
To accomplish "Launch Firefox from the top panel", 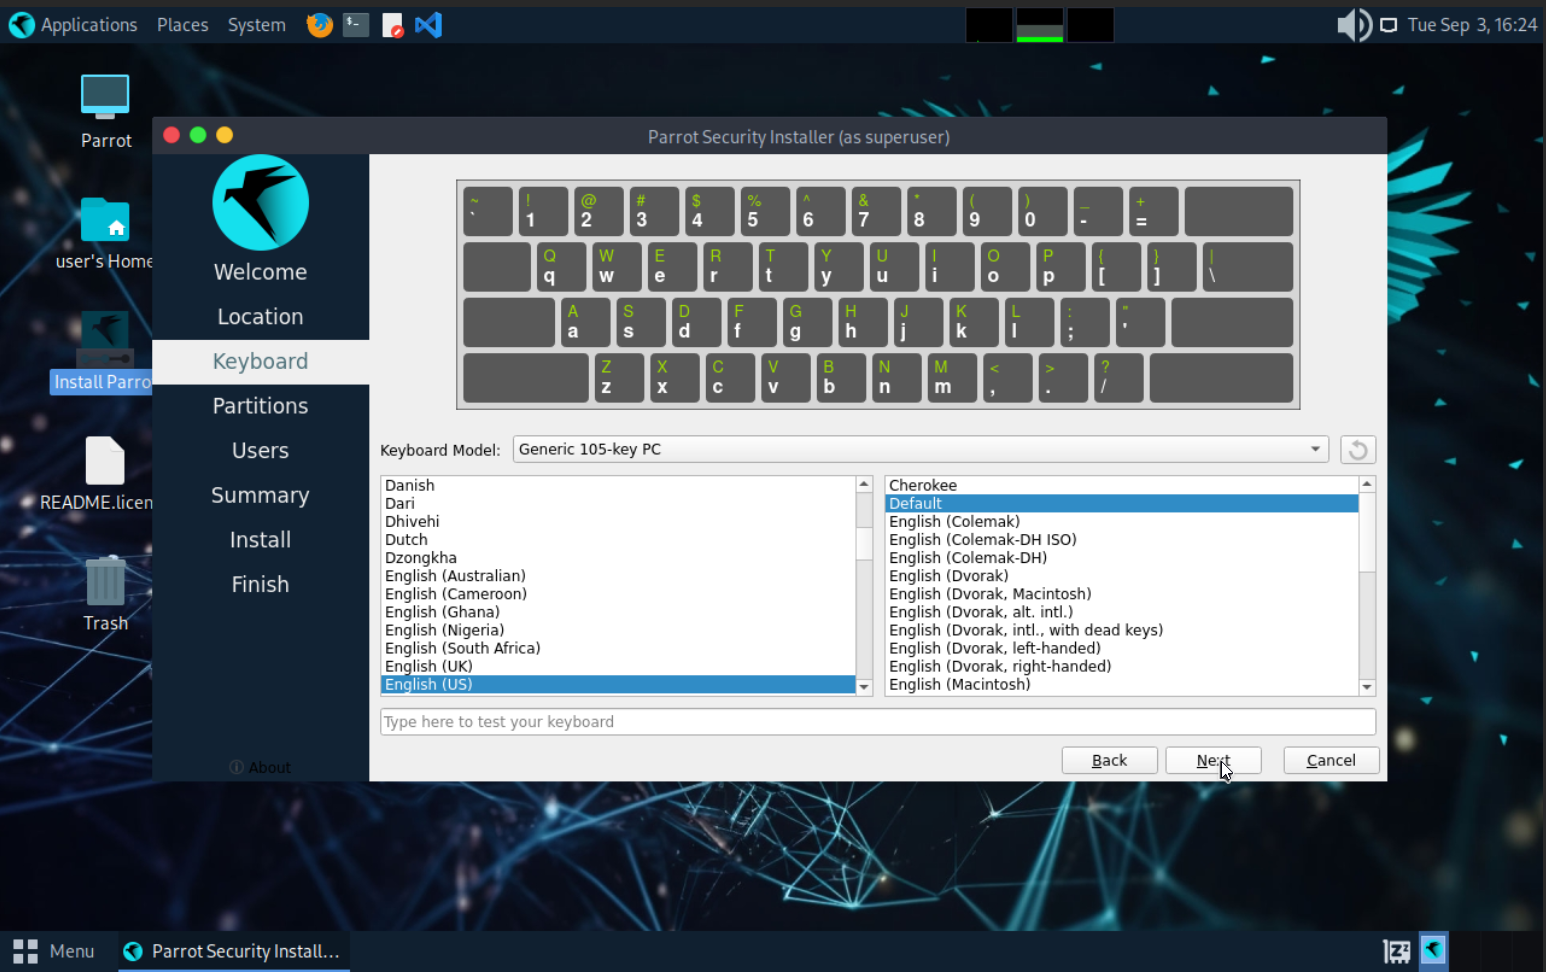I will [320, 25].
